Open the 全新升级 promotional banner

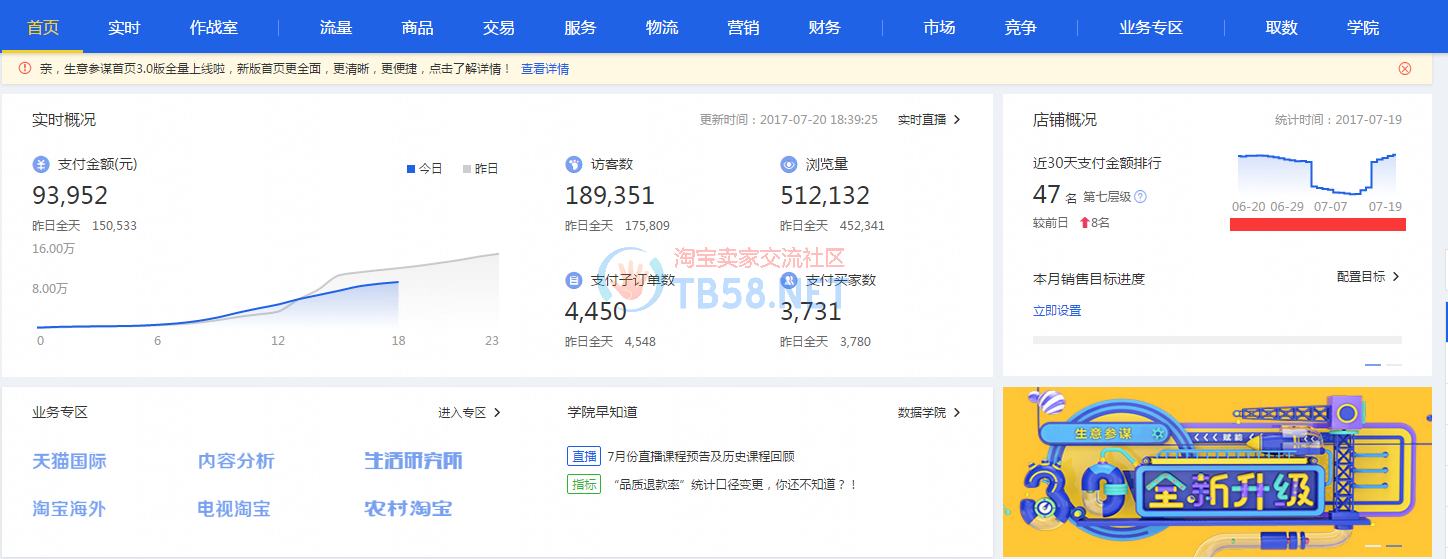tap(1217, 472)
